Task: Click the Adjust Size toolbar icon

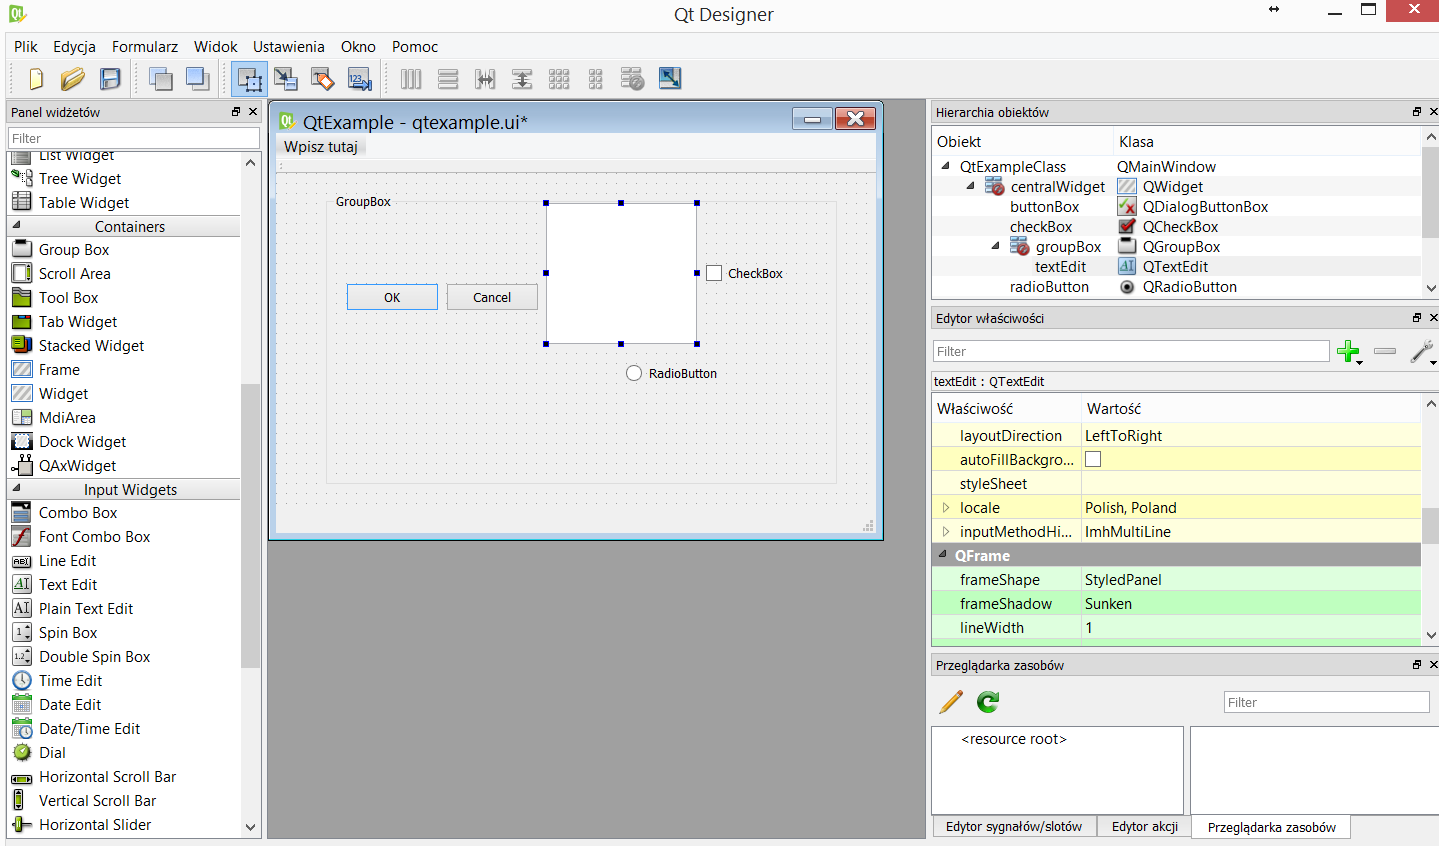Action: [x=670, y=79]
